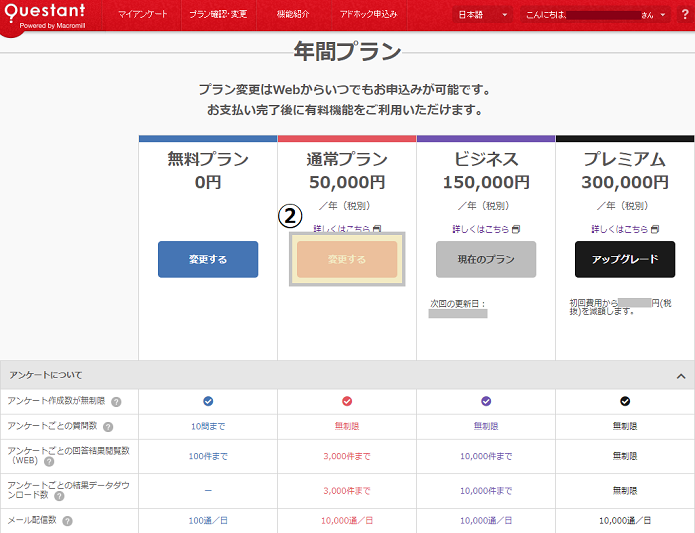The height and width of the screenshot is (533, 695).
Task: Click help icon beside 回答結果閲覧数(WEB)
Action: 49,461
